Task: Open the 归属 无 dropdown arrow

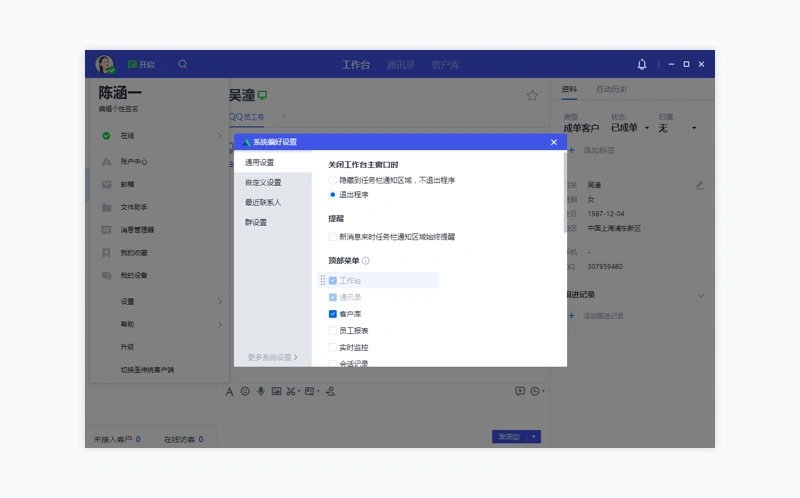Action: [x=694, y=128]
